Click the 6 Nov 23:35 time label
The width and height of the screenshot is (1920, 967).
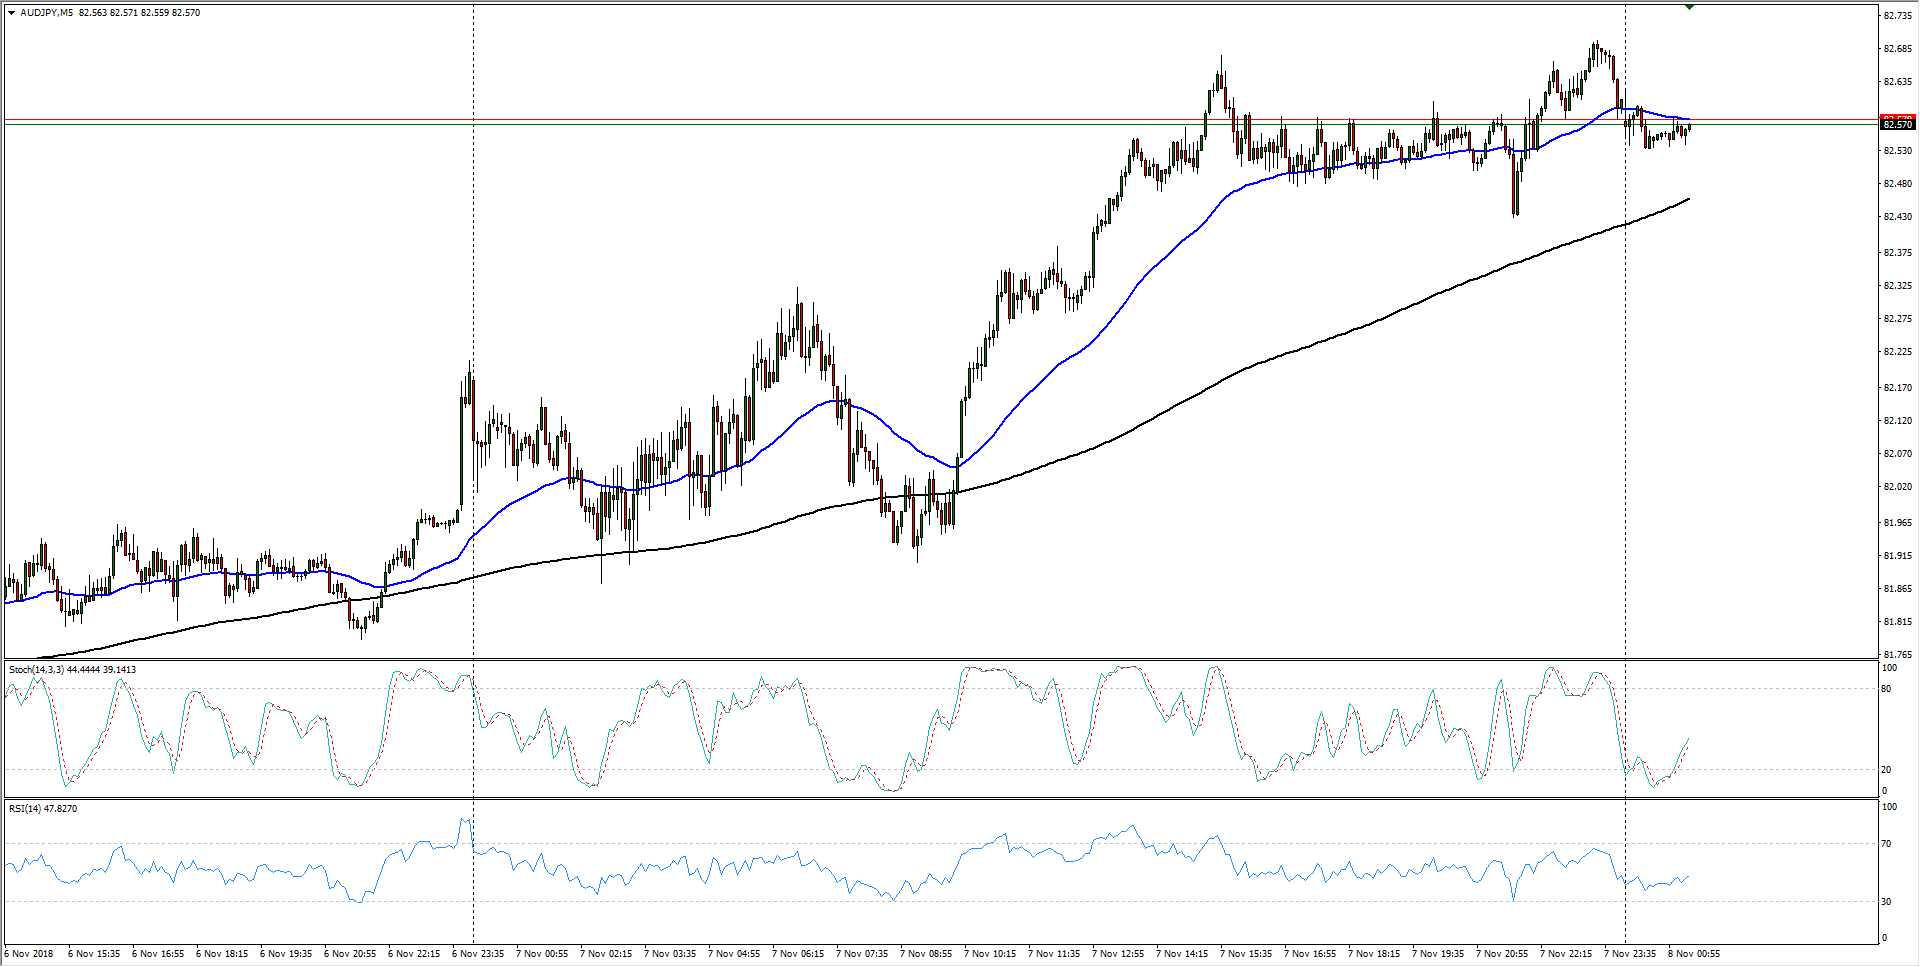478,954
